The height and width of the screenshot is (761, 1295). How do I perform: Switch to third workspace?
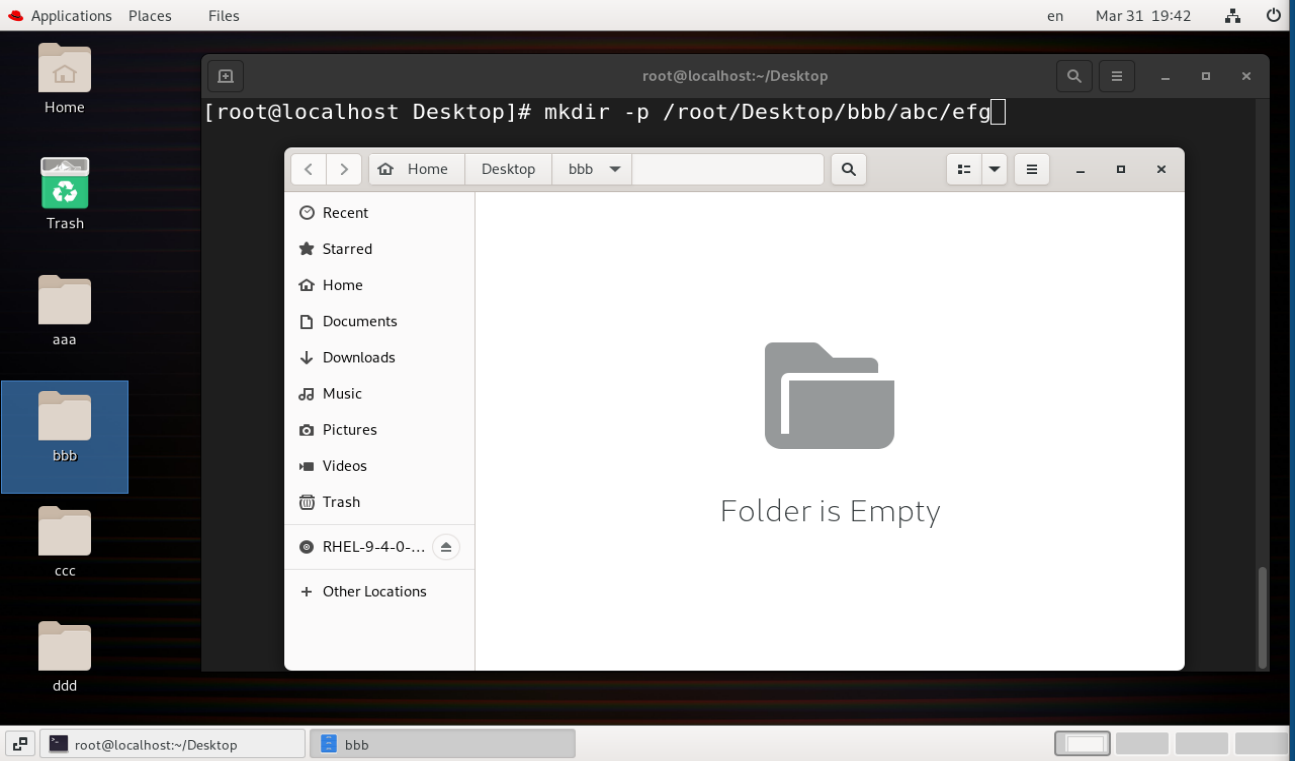click(x=1201, y=744)
